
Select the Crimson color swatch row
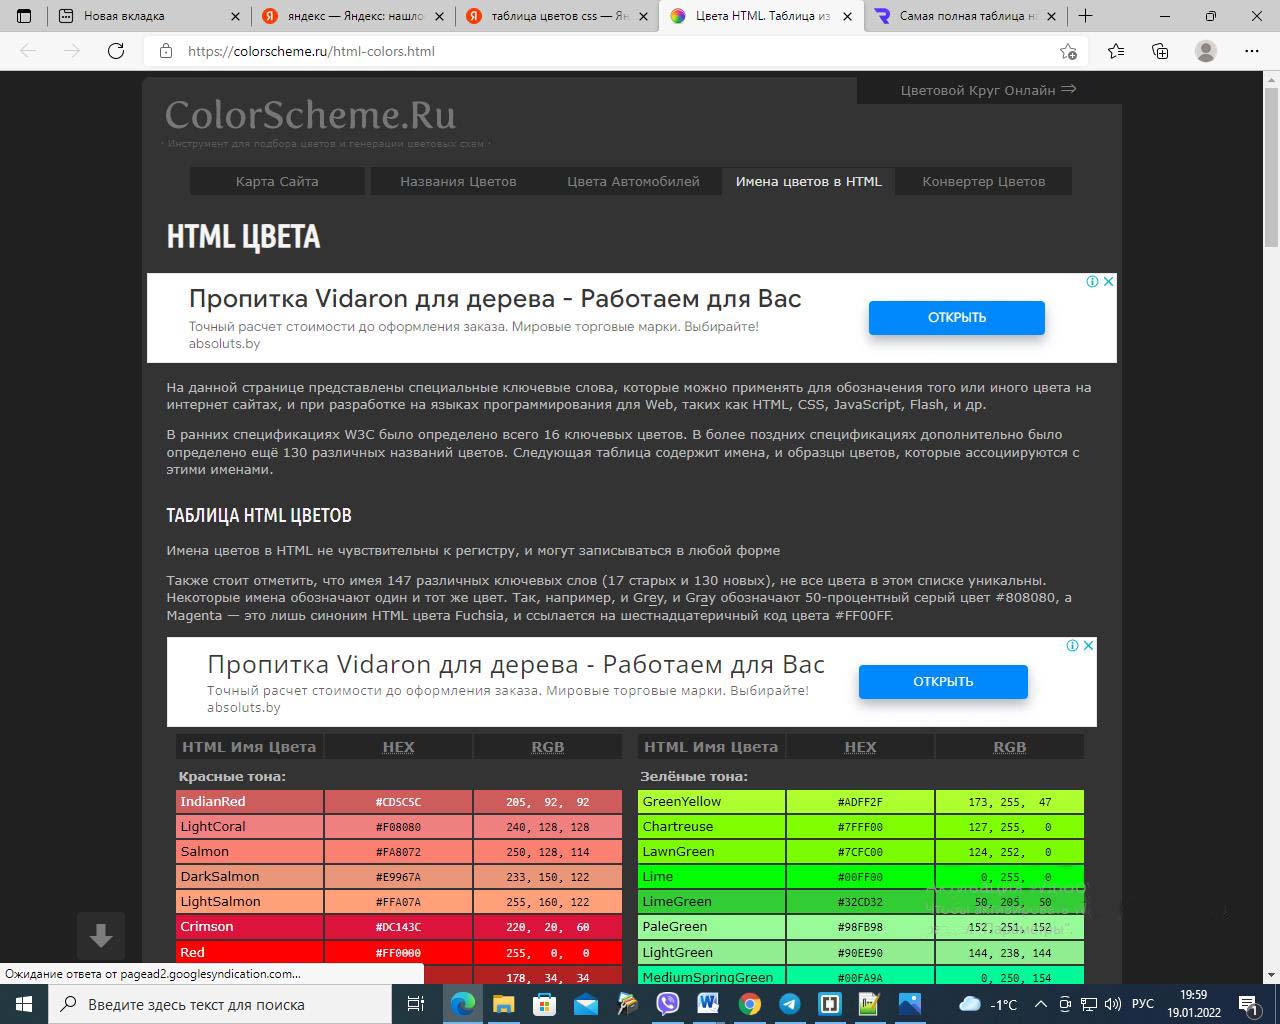[250, 927]
